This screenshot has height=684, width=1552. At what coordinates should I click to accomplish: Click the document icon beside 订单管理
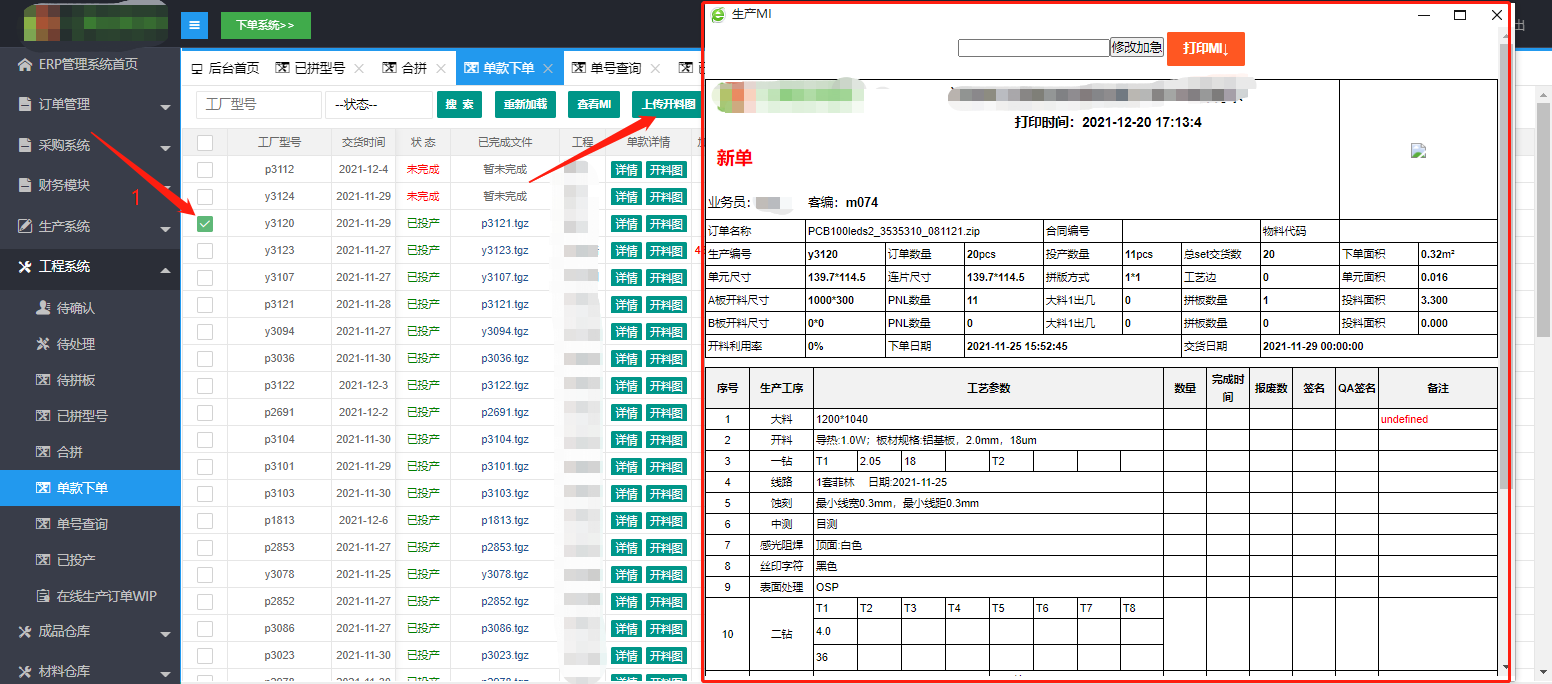tap(25, 105)
